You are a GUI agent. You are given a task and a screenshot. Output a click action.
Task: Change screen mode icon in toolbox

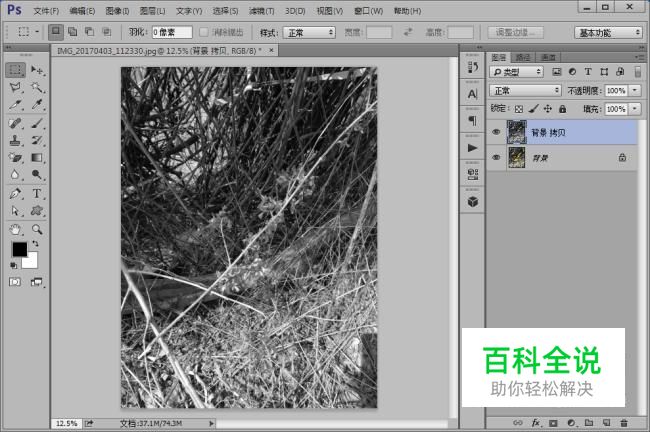(x=36, y=282)
